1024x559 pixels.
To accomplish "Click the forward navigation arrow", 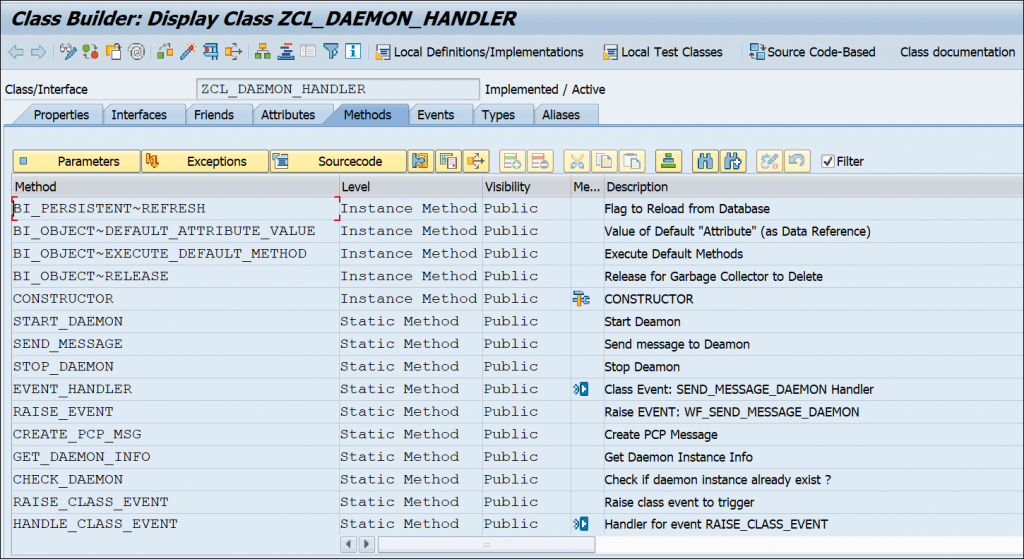I will [39, 52].
